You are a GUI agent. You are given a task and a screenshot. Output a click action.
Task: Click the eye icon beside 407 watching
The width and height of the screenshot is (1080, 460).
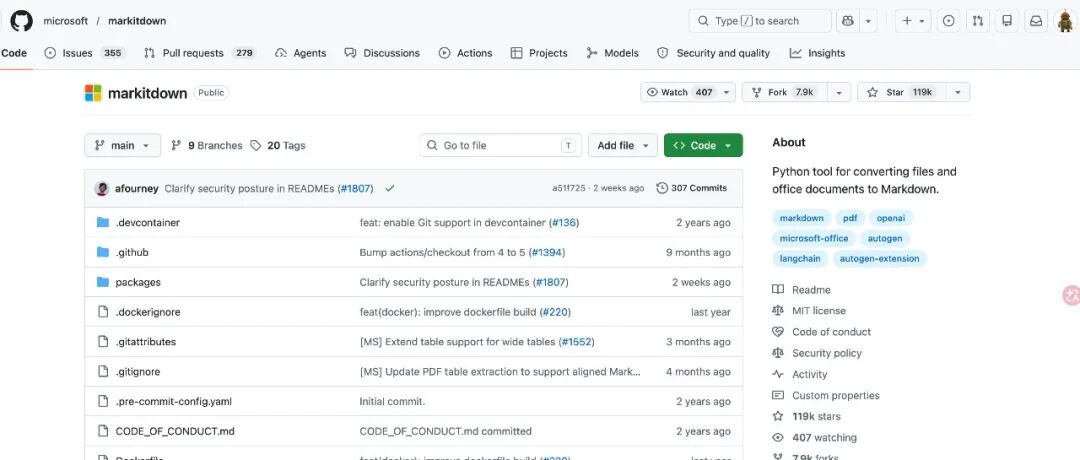778,437
